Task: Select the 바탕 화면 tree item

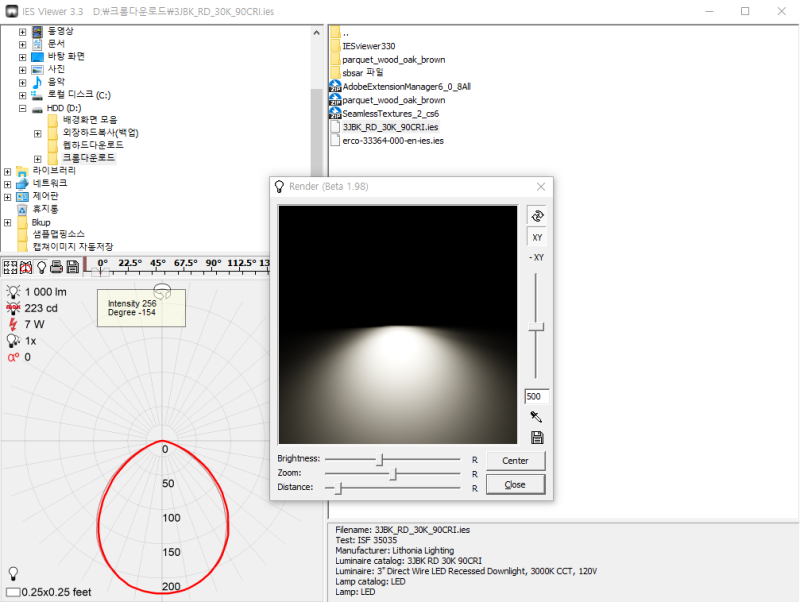Action: coord(66,57)
